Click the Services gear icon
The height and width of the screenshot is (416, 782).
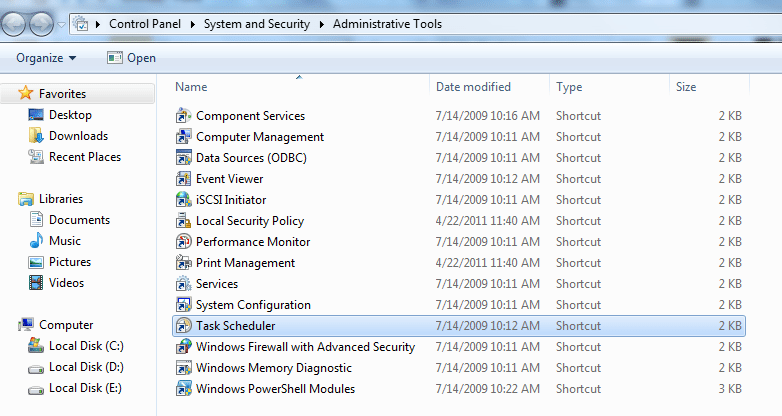(184, 284)
